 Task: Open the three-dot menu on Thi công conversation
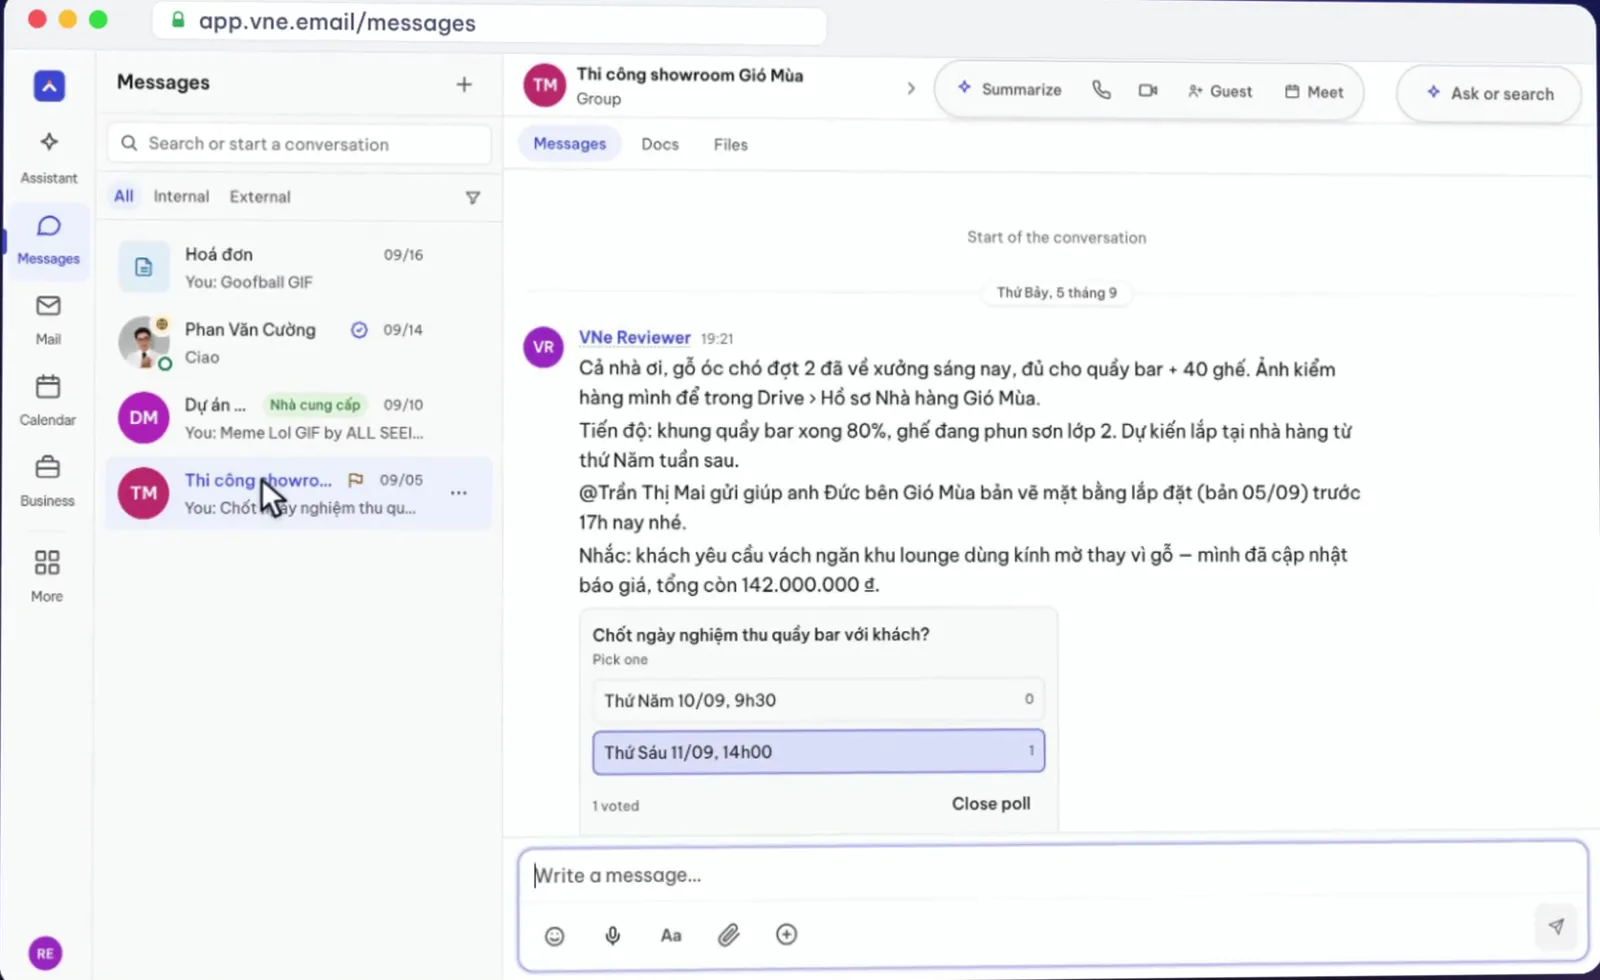pos(458,493)
